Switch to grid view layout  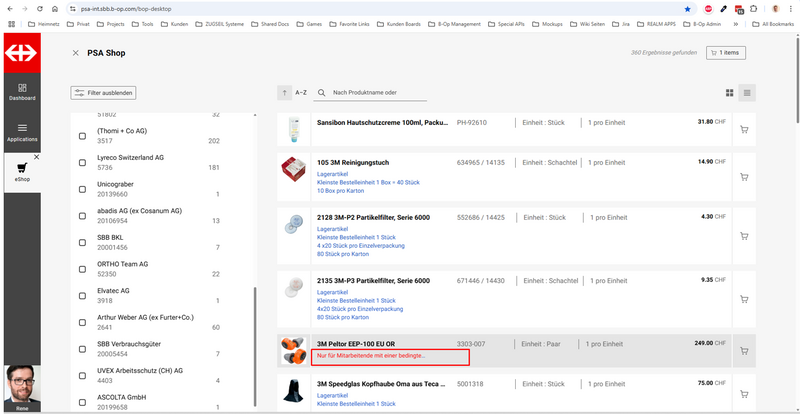pyautogui.click(x=730, y=93)
